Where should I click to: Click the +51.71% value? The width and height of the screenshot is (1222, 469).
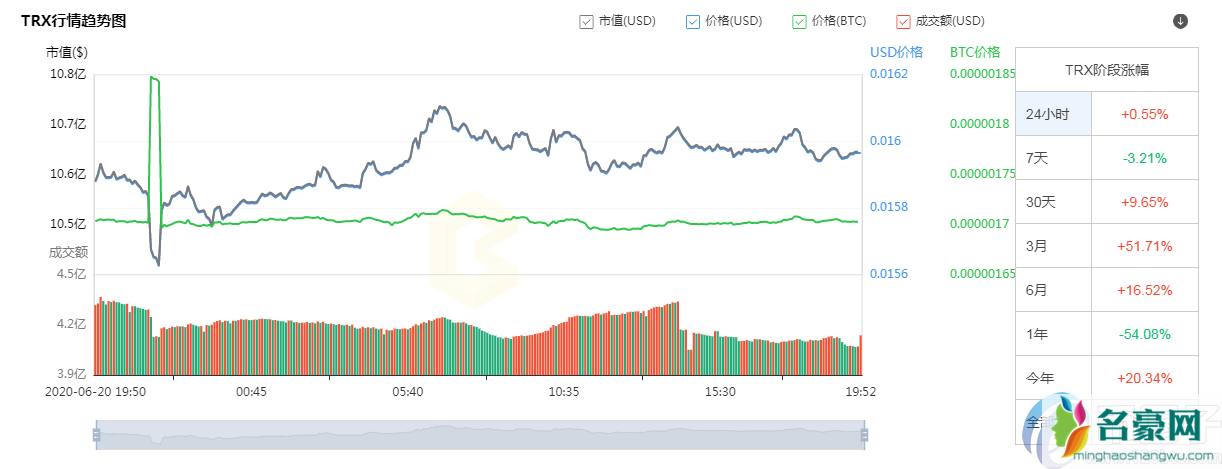click(1145, 246)
